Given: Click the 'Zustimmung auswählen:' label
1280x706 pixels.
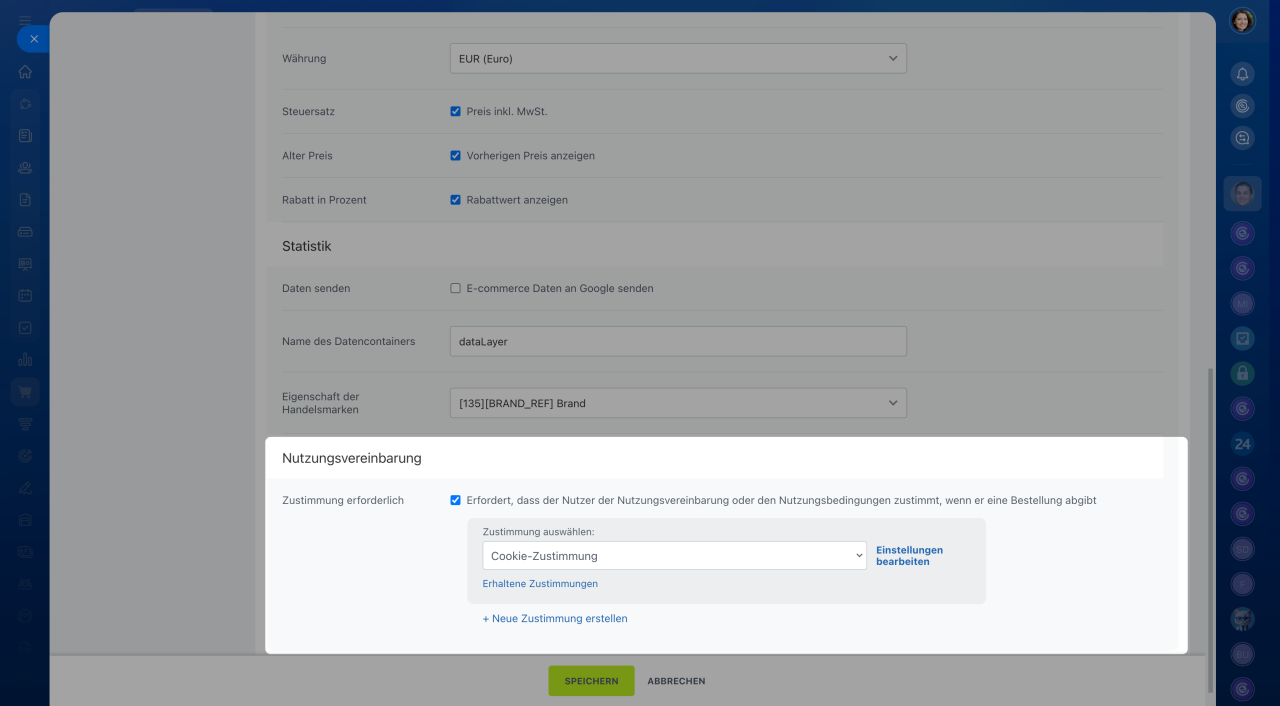Looking at the screenshot, I should (538, 532).
